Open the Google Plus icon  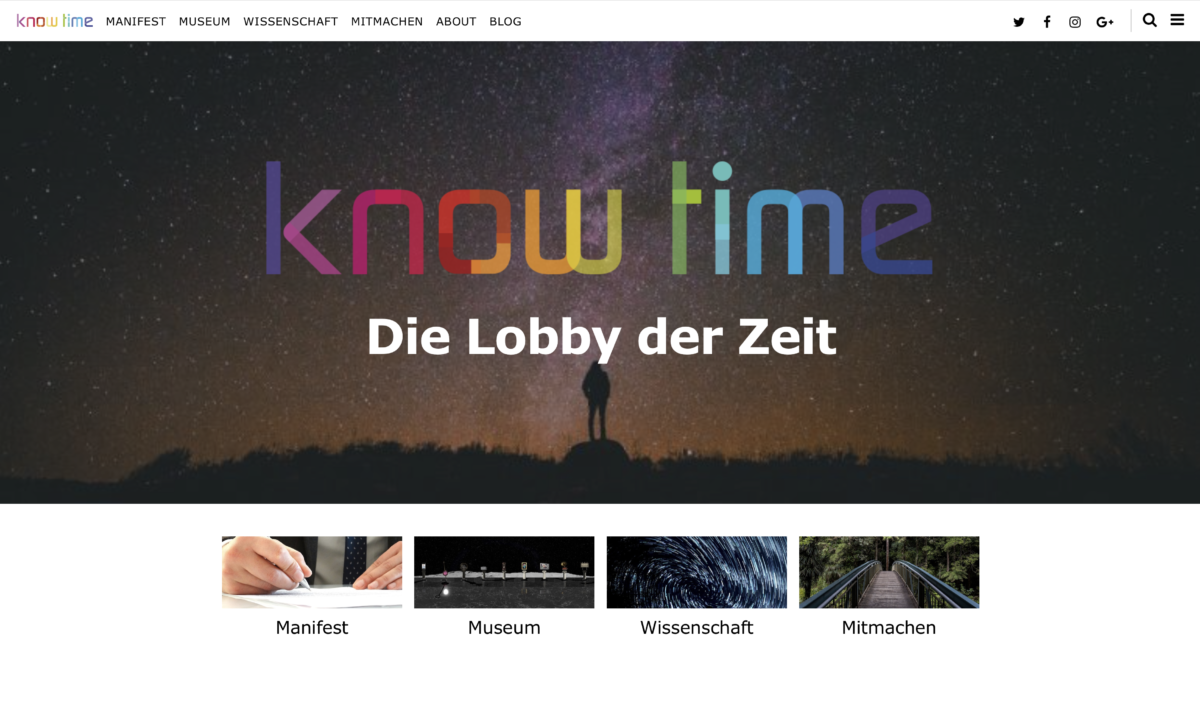[1105, 22]
